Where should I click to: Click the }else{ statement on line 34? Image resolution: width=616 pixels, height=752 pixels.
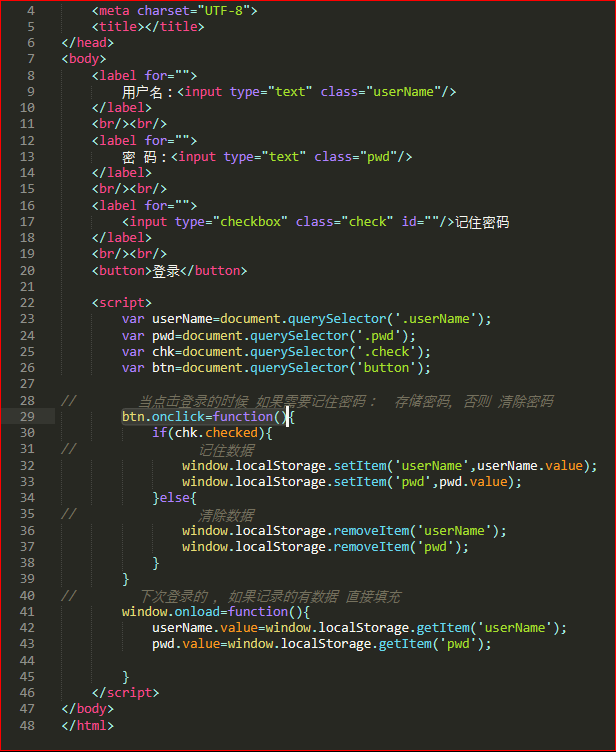tap(175, 498)
